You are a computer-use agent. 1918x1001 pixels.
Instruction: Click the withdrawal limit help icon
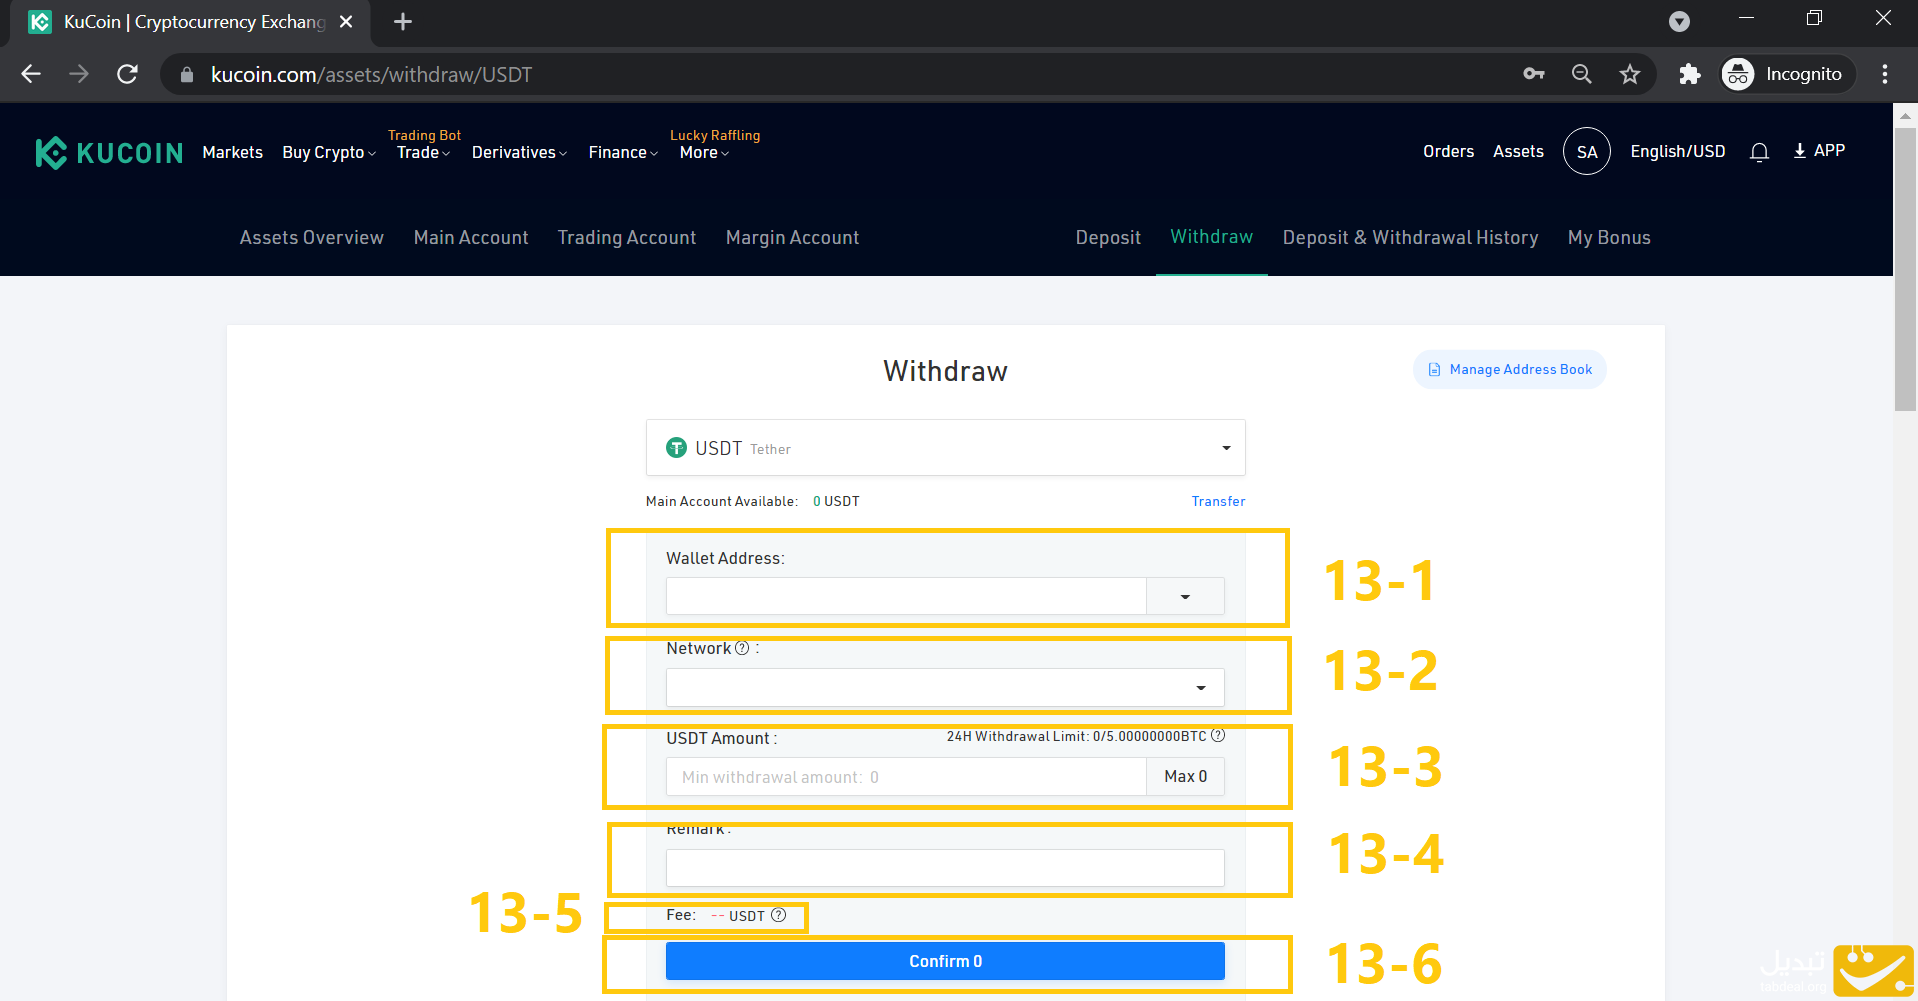click(x=1218, y=735)
